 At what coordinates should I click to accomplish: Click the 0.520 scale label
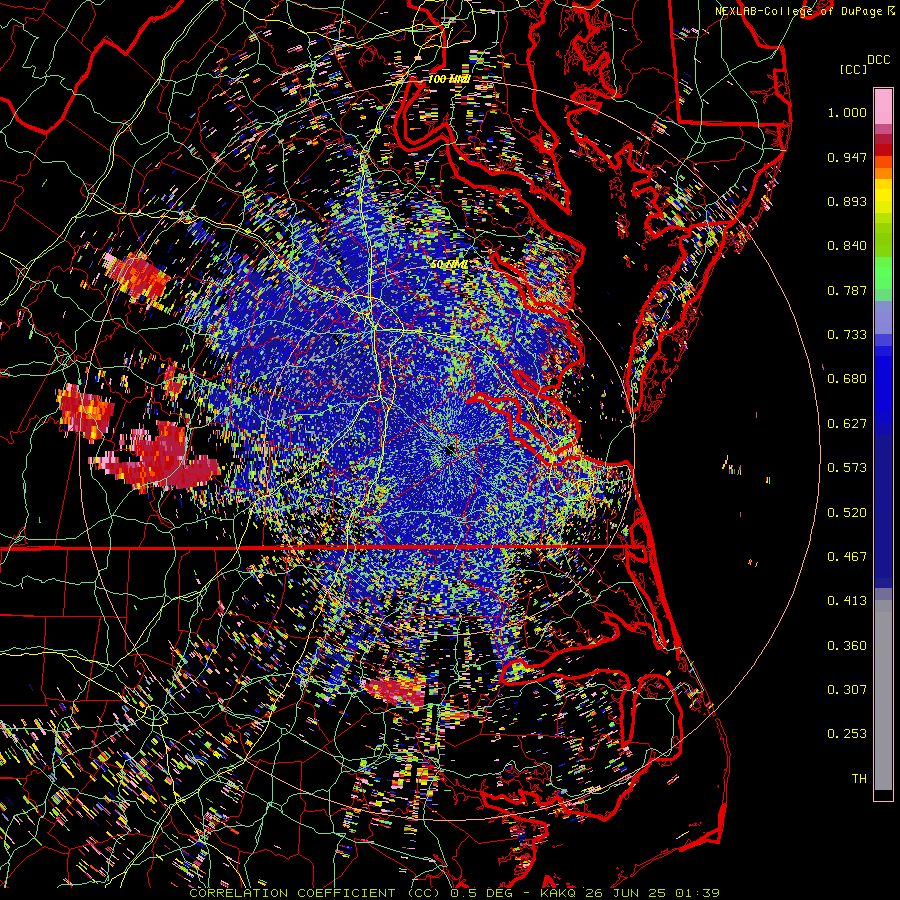pyautogui.click(x=847, y=513)
